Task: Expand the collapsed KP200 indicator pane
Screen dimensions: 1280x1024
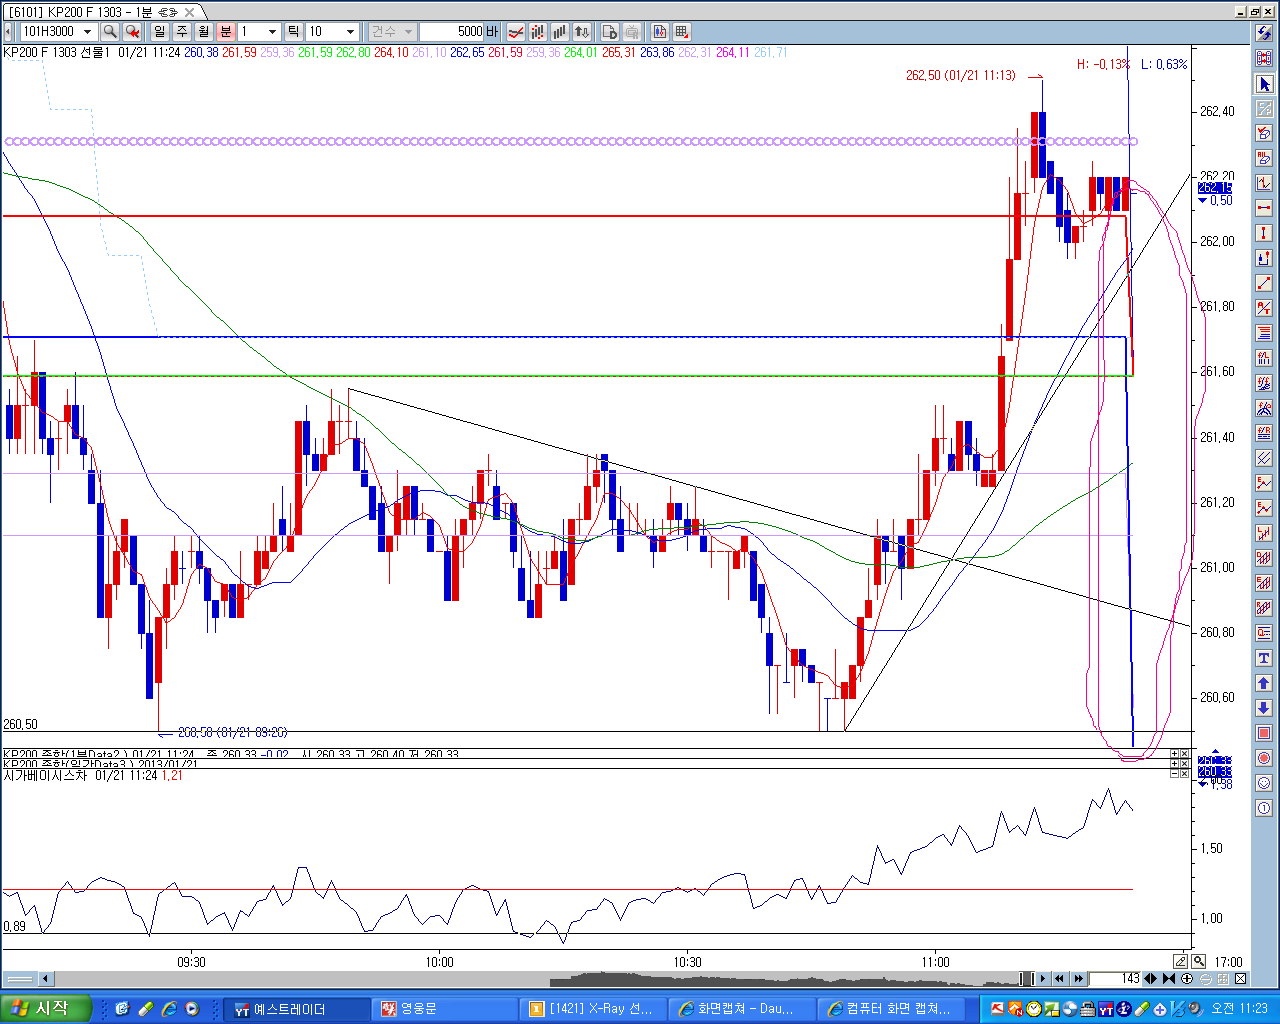Action: click(x=1174, y=753)
